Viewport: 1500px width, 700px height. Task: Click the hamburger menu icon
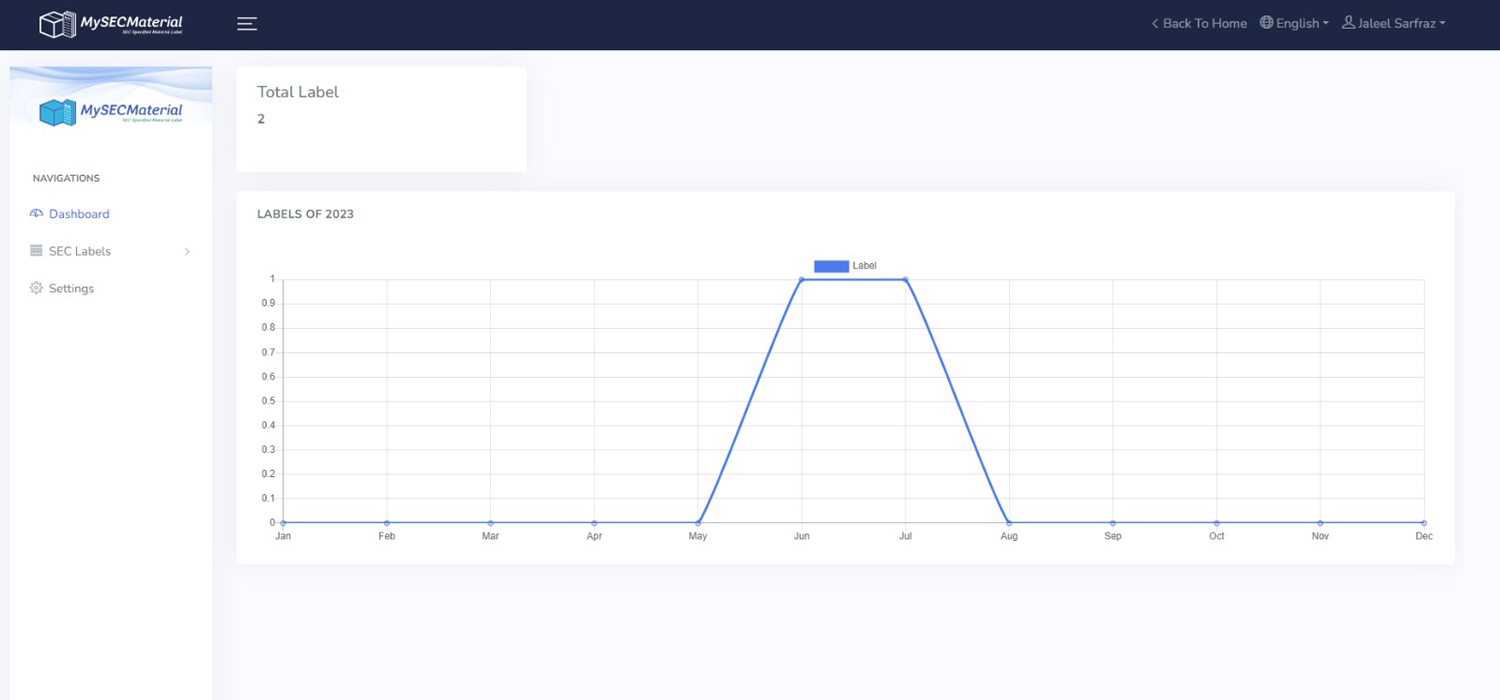click(247, 24)
